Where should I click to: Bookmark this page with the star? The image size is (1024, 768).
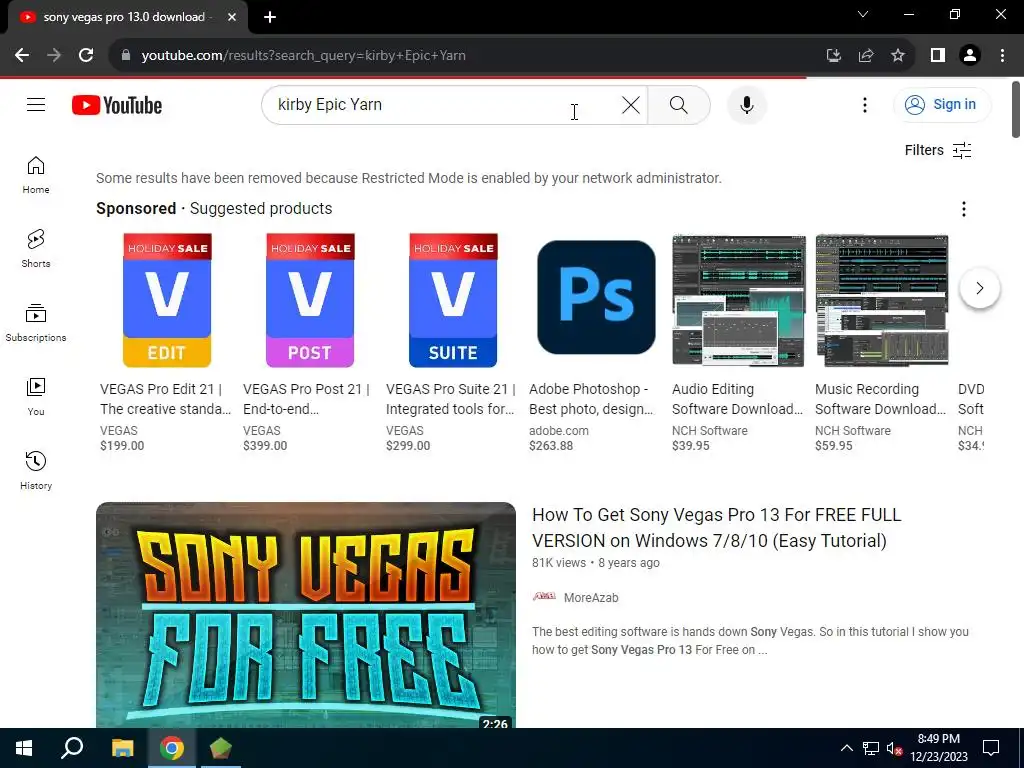(898, 56)
